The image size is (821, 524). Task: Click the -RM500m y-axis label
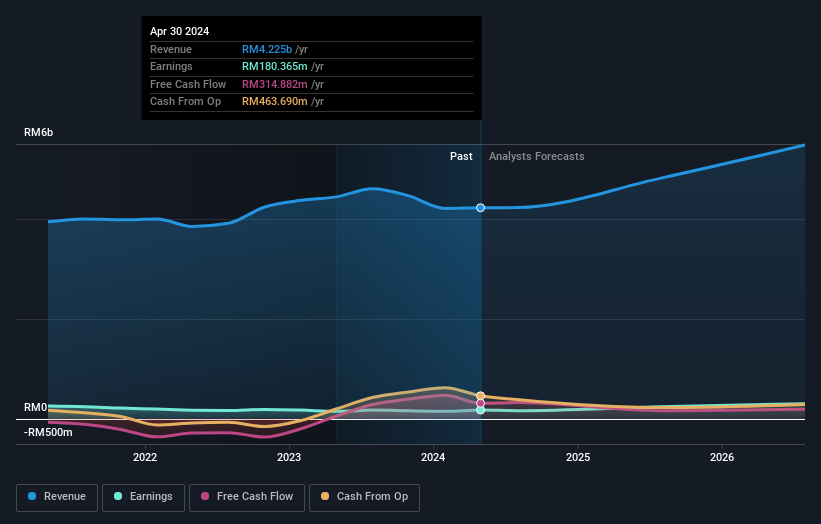coord(48,432)
